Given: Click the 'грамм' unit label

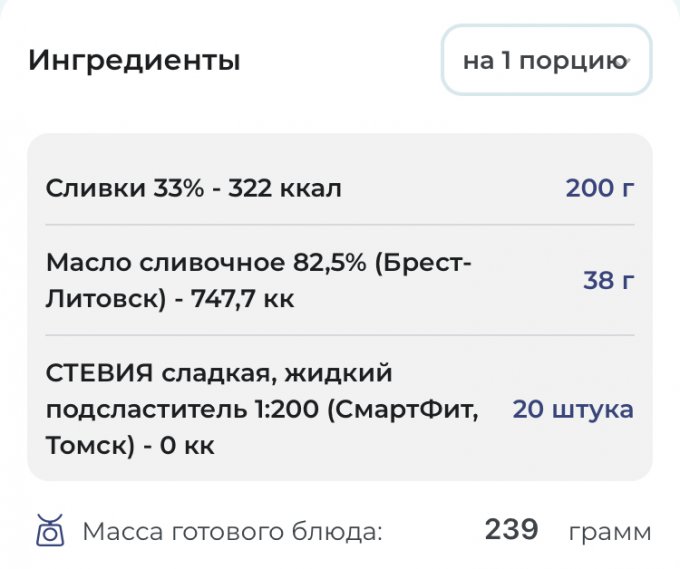Looking at the screenshot, I should click(610, 530).
